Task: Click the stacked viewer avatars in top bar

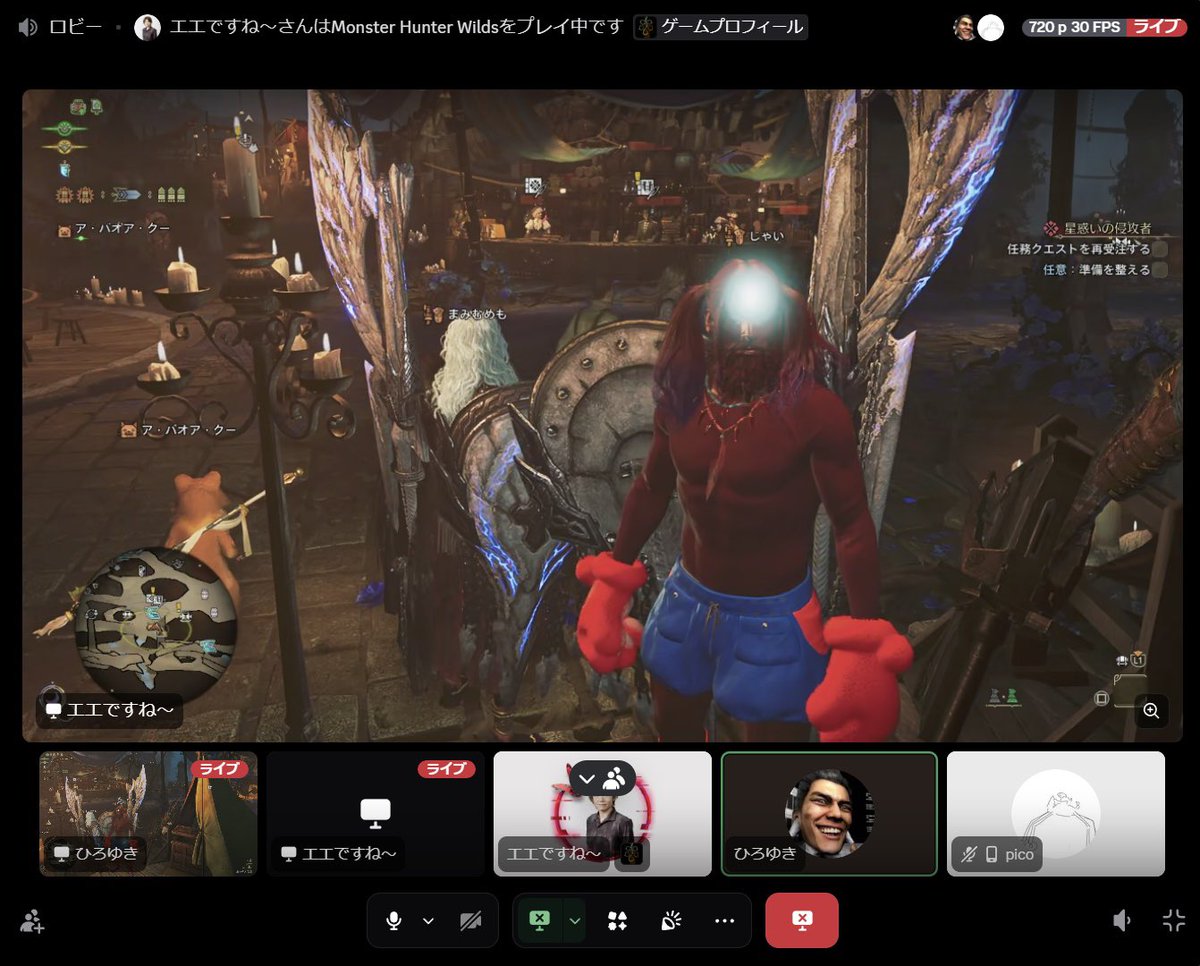Action: 978,27
